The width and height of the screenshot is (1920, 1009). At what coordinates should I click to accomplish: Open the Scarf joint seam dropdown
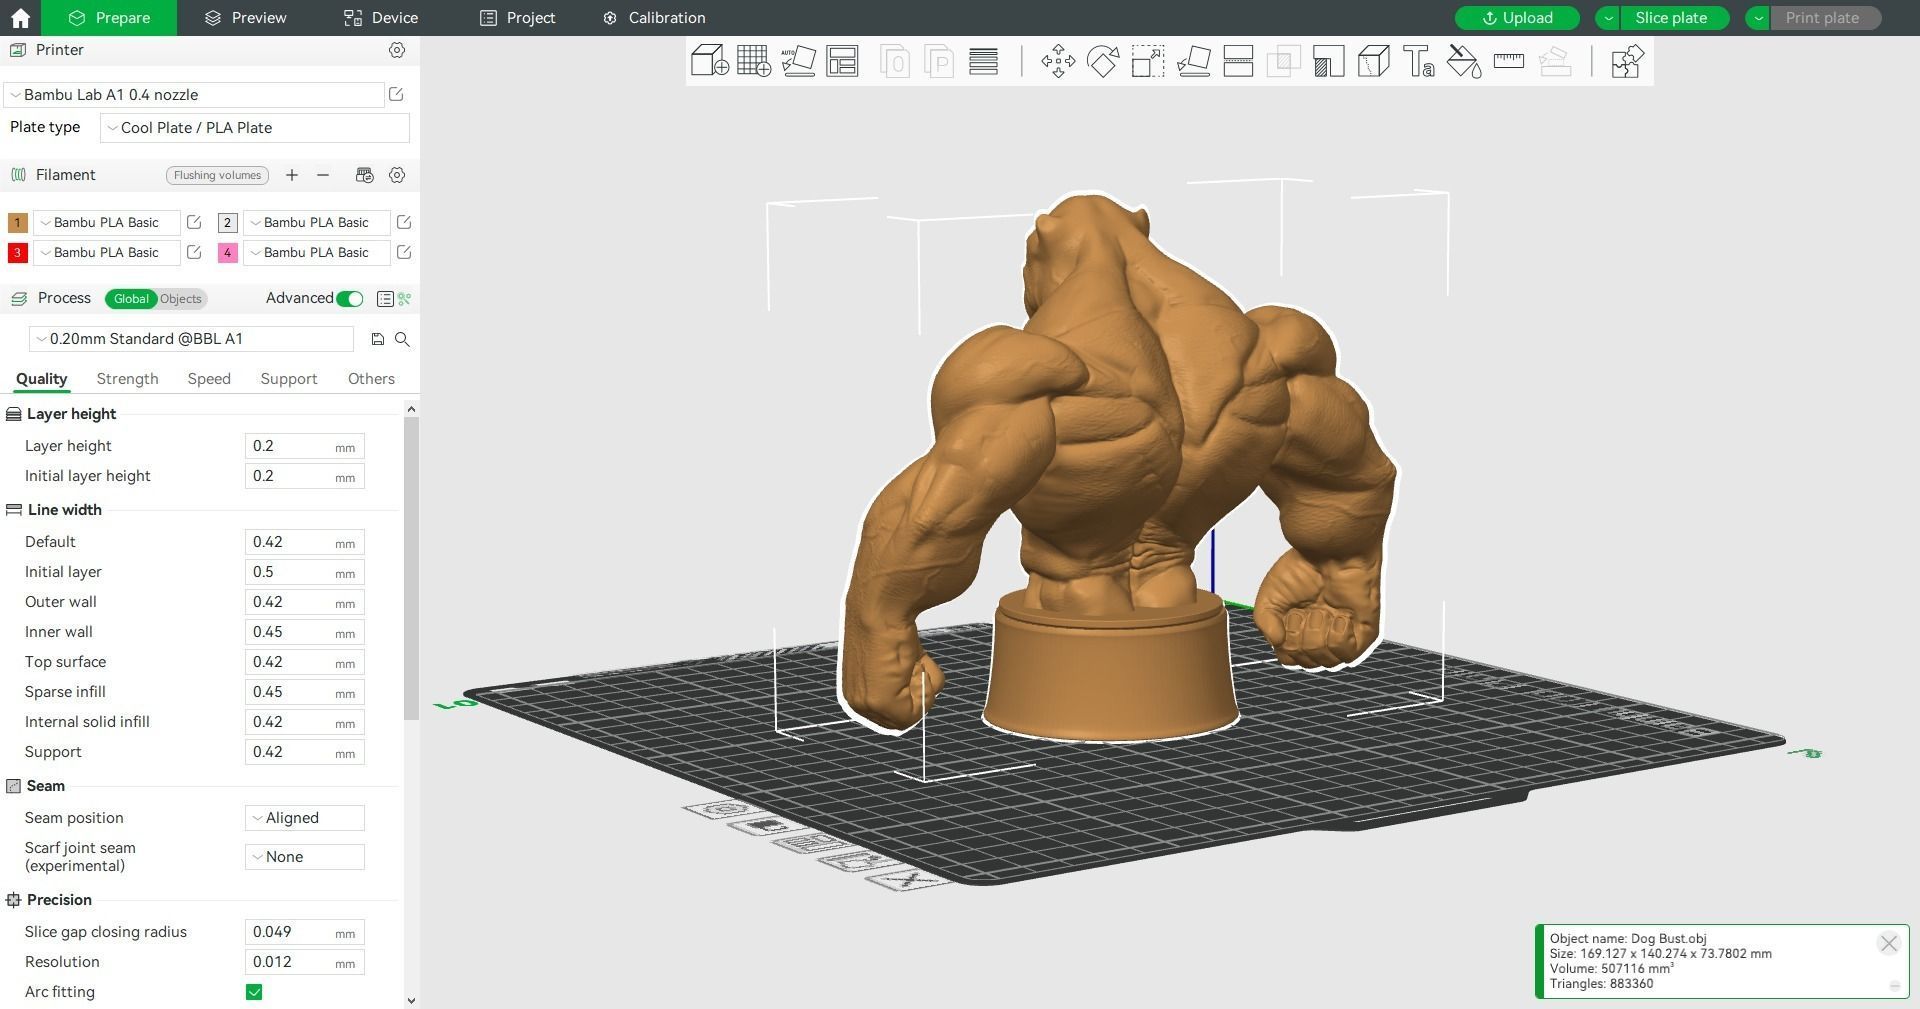pos(305,857)
